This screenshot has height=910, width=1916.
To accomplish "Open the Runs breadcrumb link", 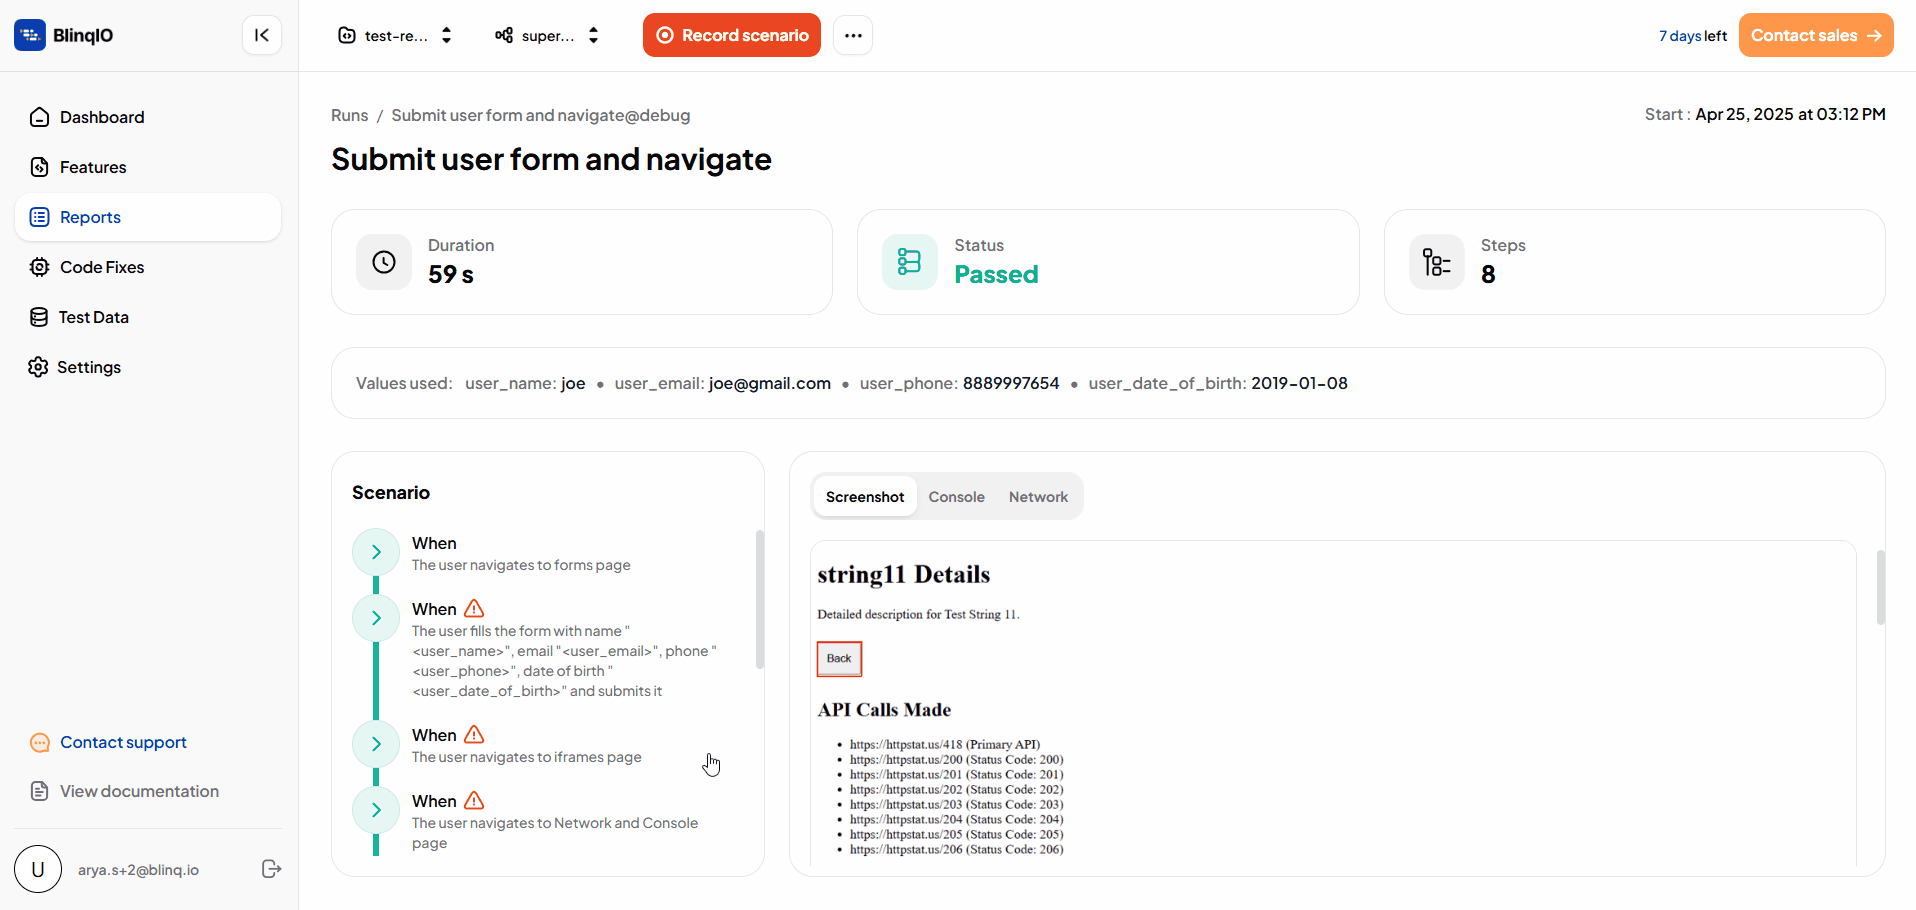I will pyautogui.click(x=349, y=115).
